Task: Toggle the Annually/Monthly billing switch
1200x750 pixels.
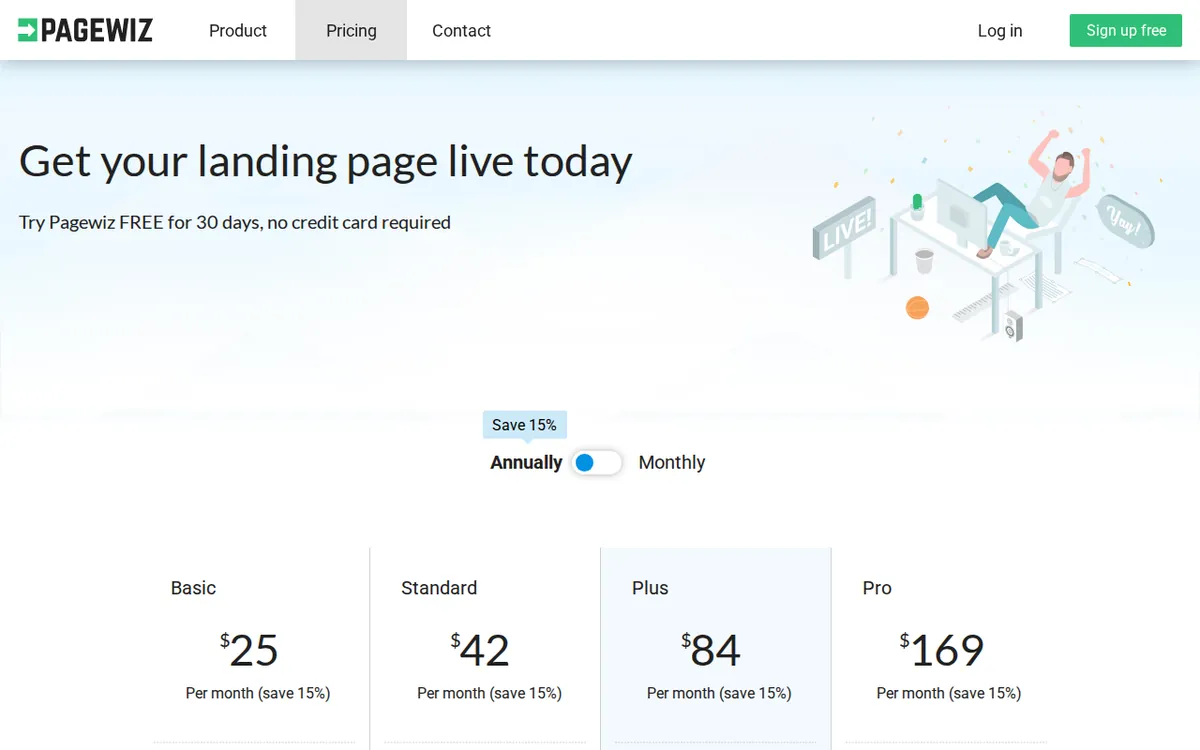Action: point(597,463)
